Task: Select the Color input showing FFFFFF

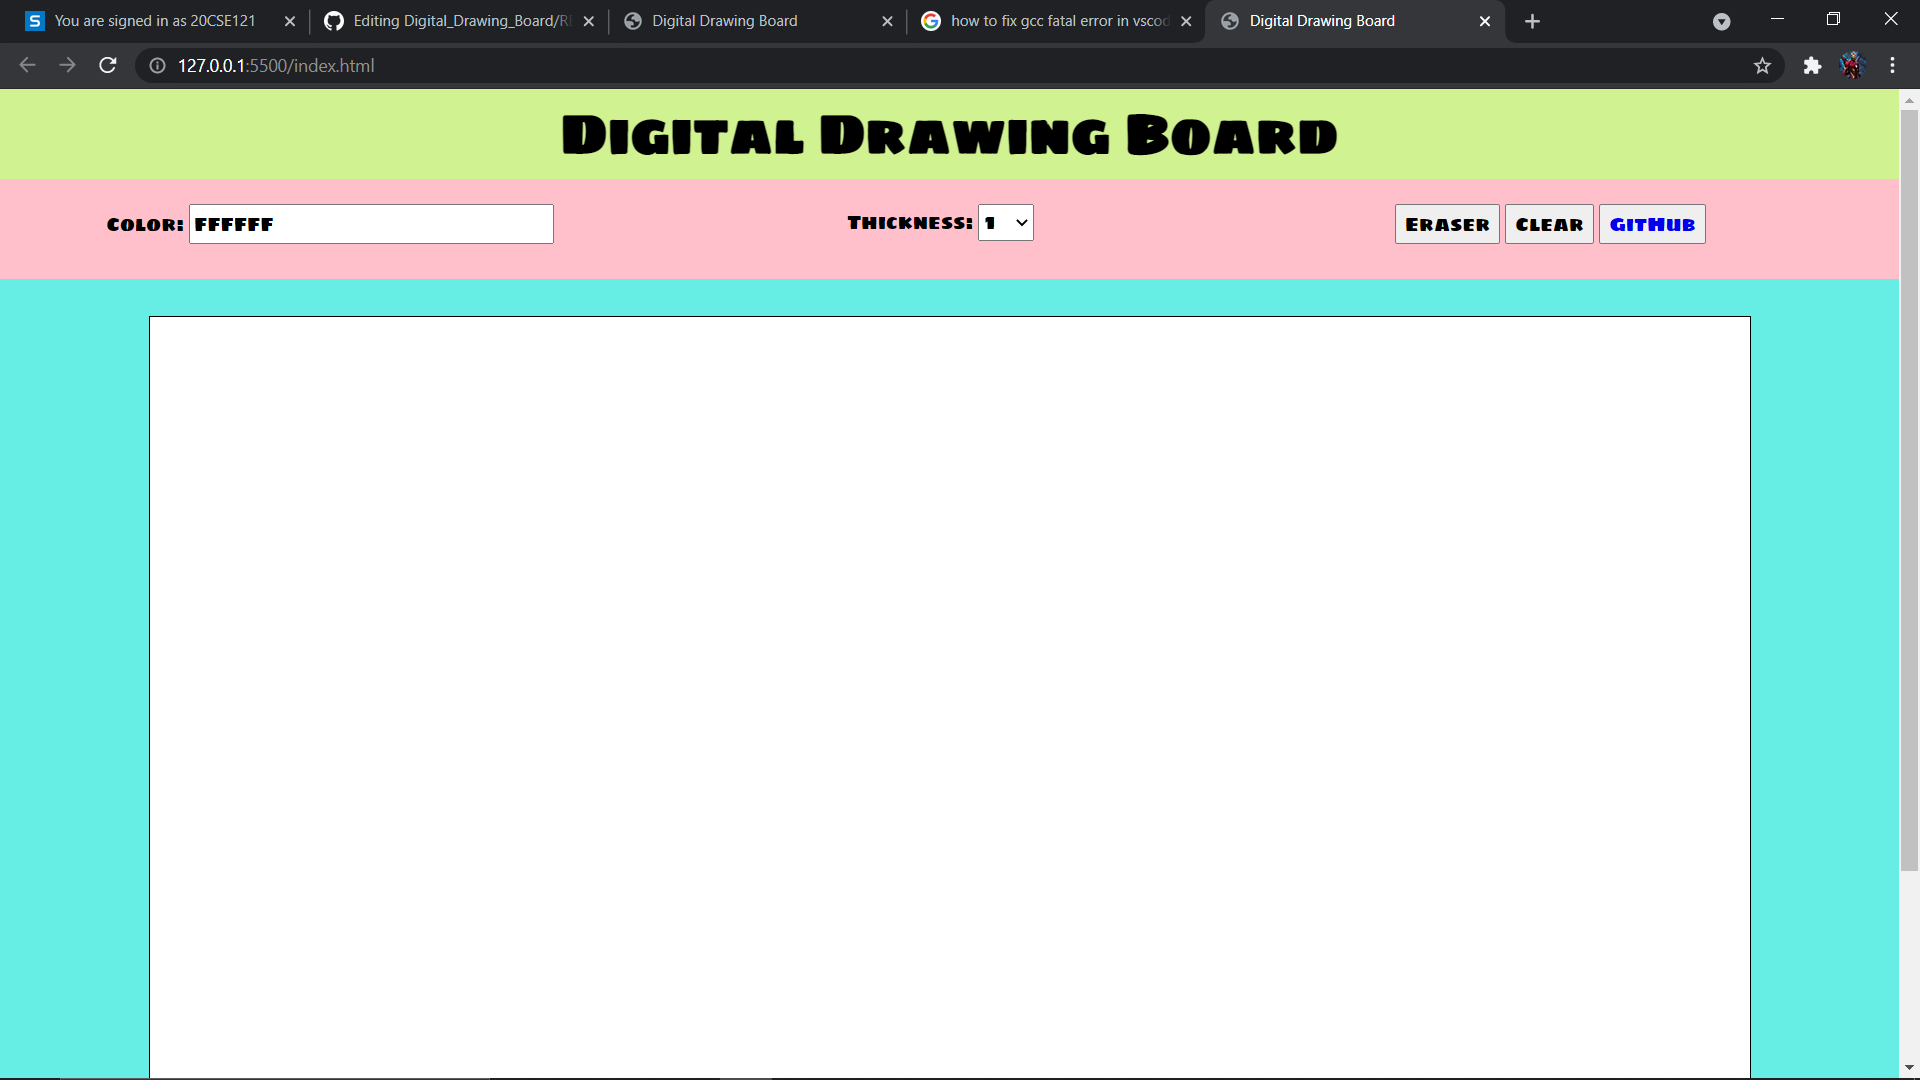Action: click(x=370, y=223)
